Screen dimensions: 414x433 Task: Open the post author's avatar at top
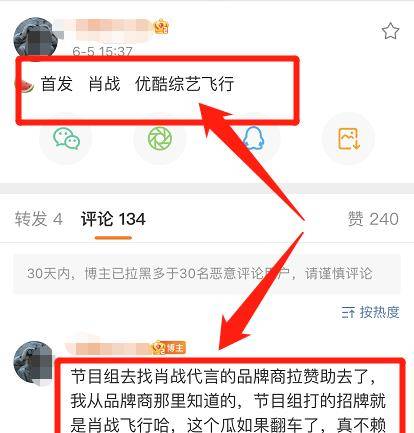pos(35,37)
